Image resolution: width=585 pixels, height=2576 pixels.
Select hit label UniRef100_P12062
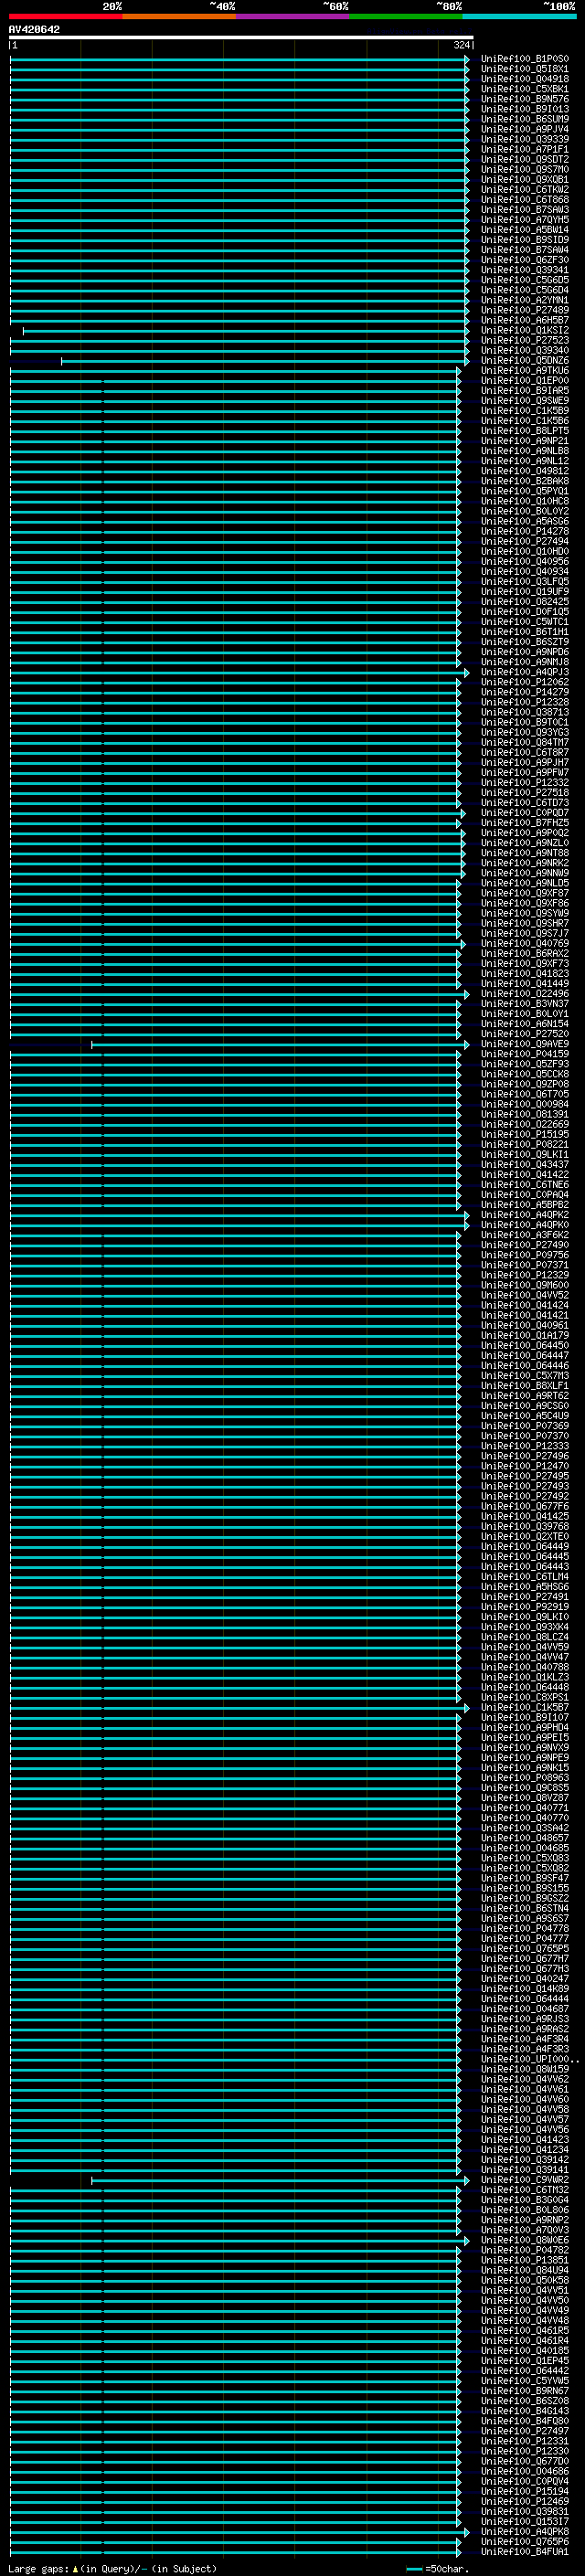(524, 682)
